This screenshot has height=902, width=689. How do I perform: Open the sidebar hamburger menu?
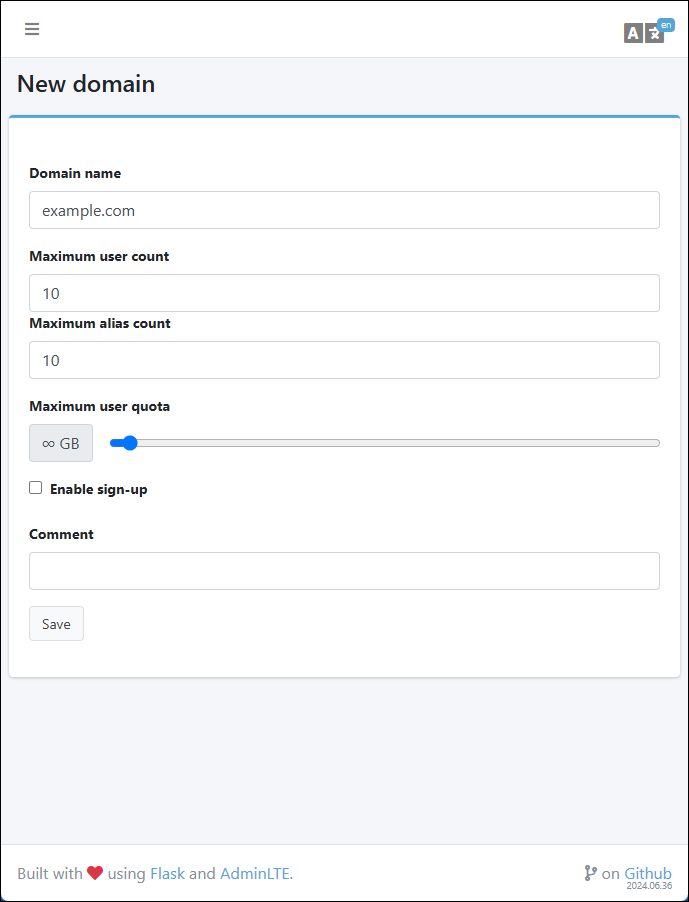tap(32, 29)
